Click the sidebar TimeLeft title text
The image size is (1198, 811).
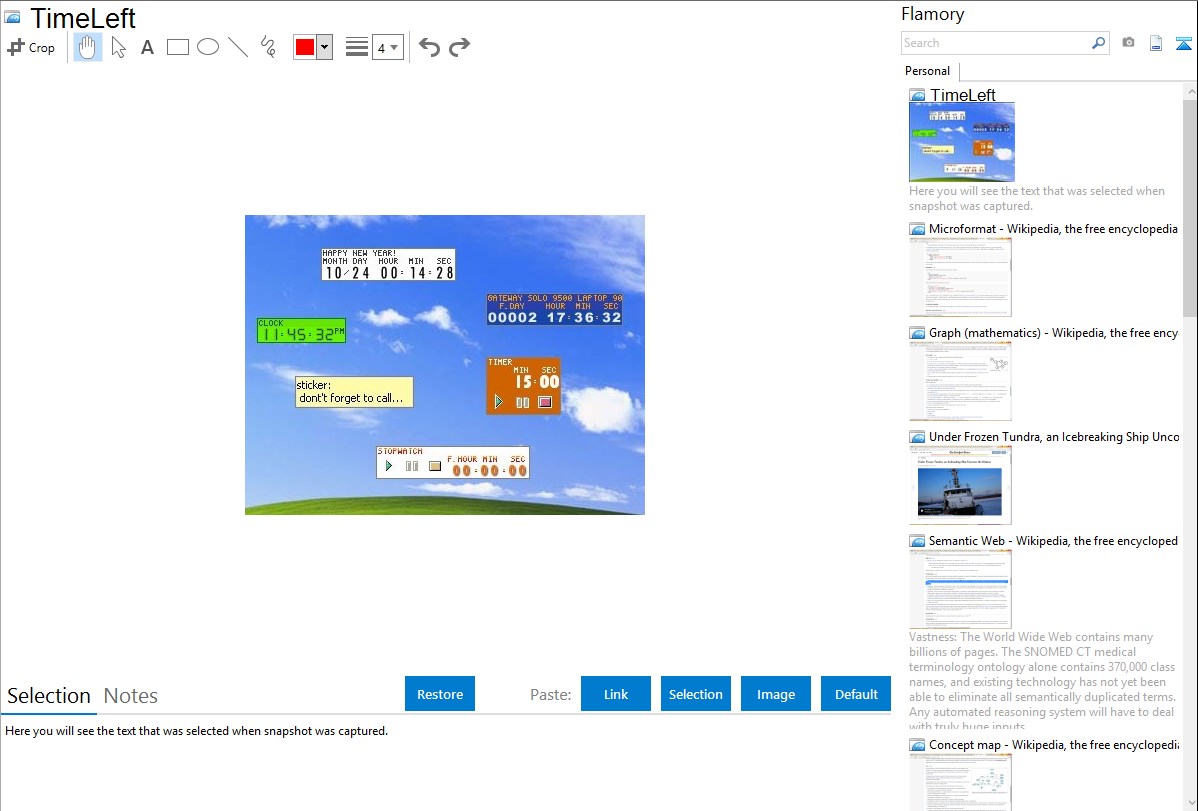(x=963, y=95)
